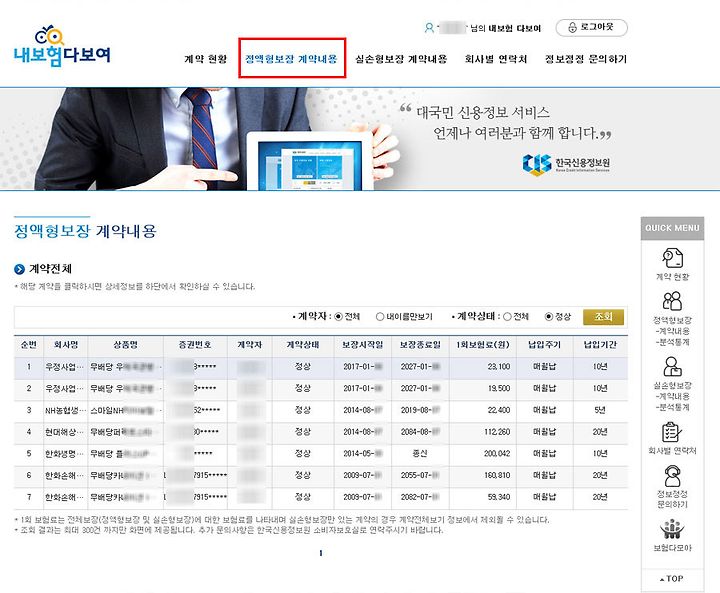The height and width of the screenshot is (593, 720).
Task: Click the 보장종료일 column header
Action: coord(420,345)
